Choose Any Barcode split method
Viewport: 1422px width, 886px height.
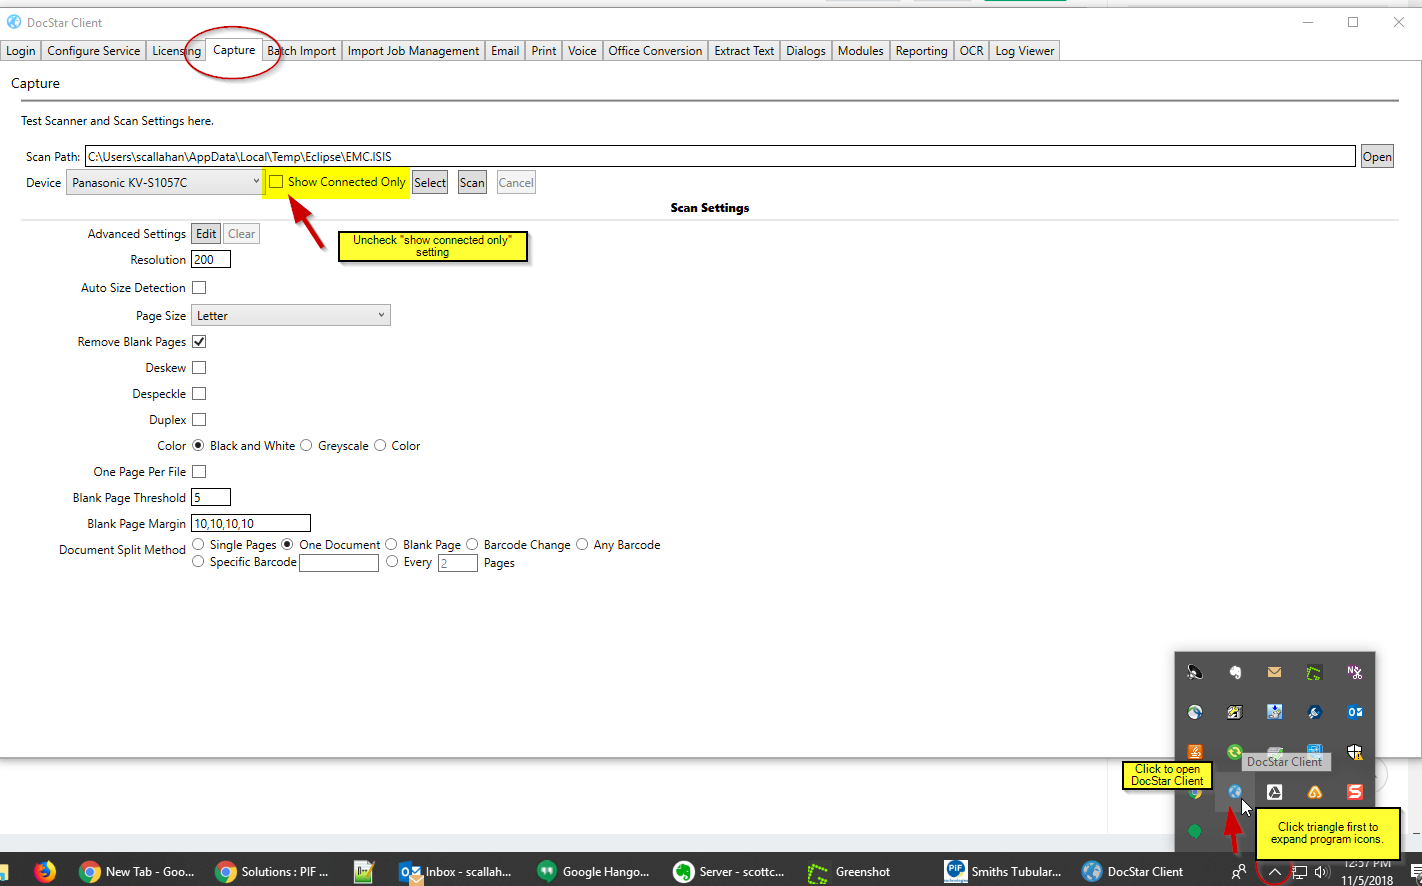(582, 545)
